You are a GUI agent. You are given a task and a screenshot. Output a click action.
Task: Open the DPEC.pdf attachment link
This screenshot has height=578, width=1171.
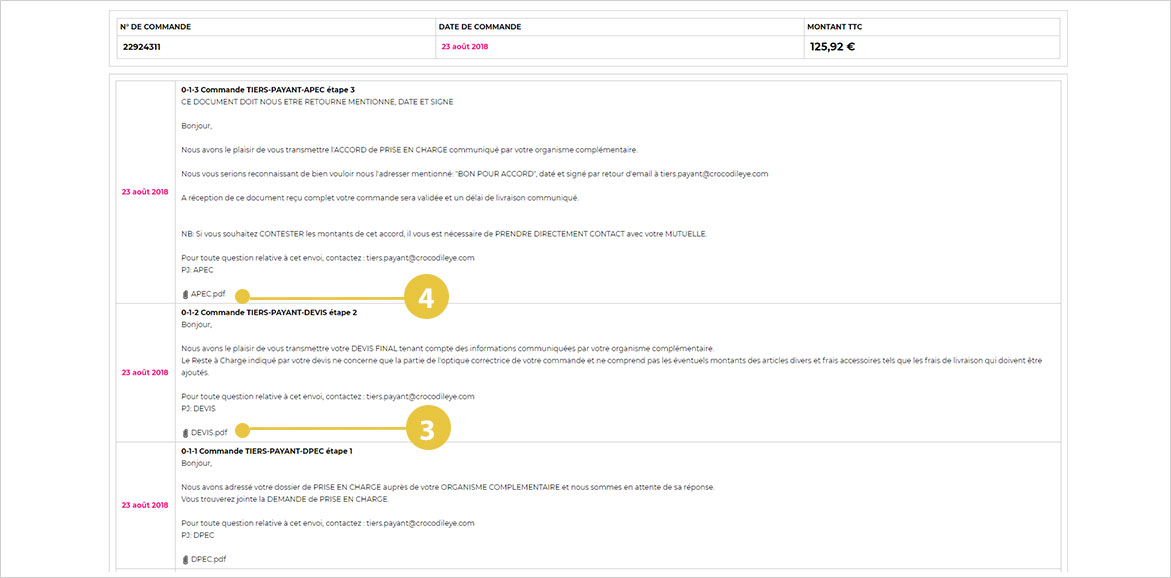[207, 559]
